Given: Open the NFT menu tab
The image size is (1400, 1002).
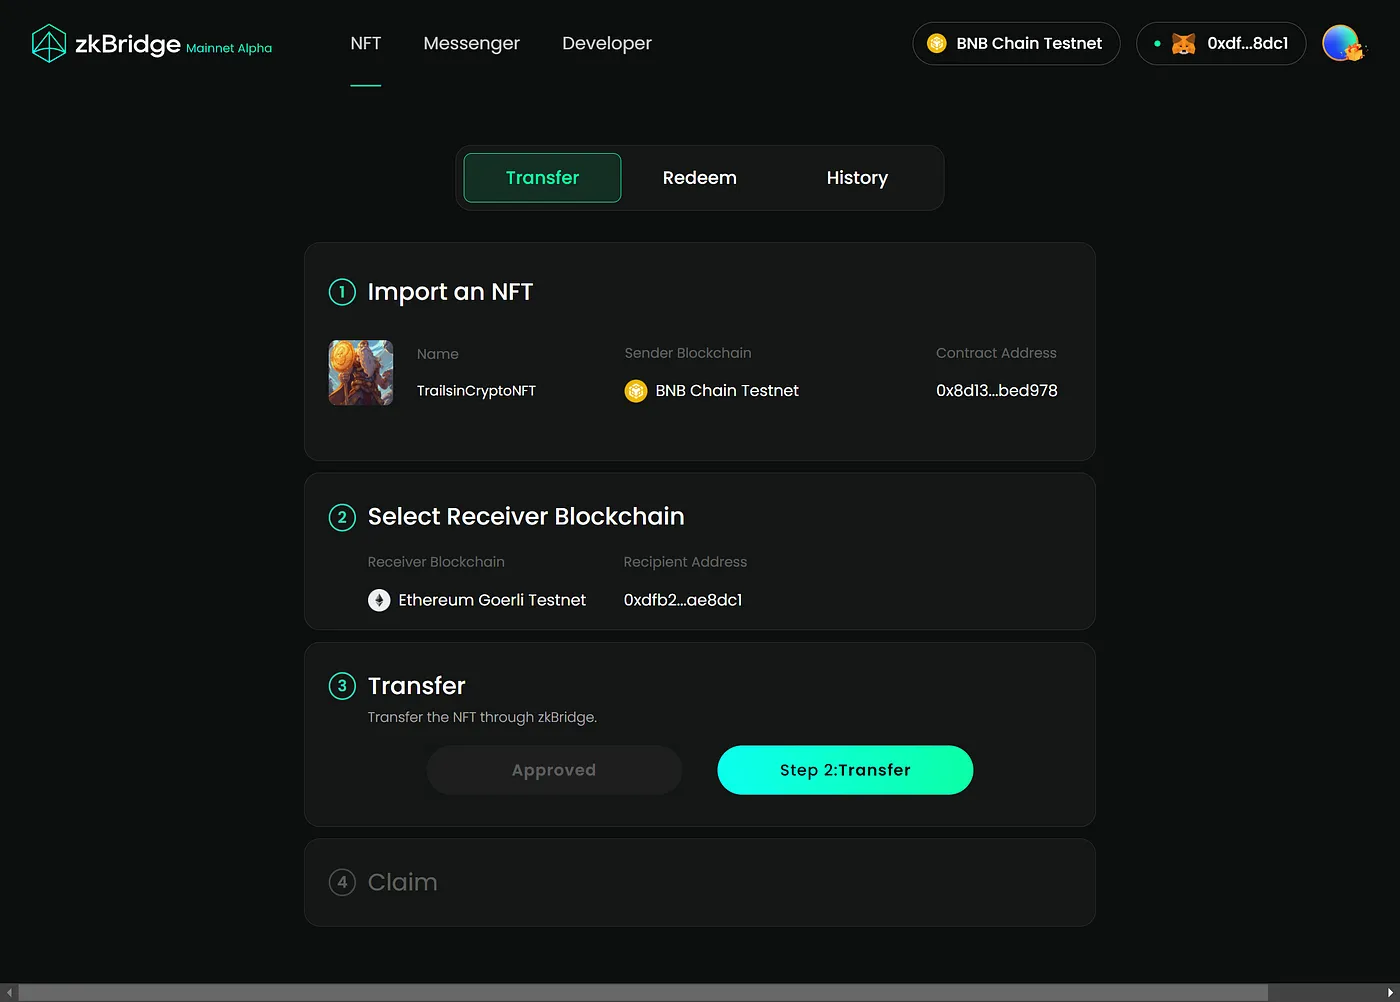Looking at the screenshot, I should coord(366,43).
